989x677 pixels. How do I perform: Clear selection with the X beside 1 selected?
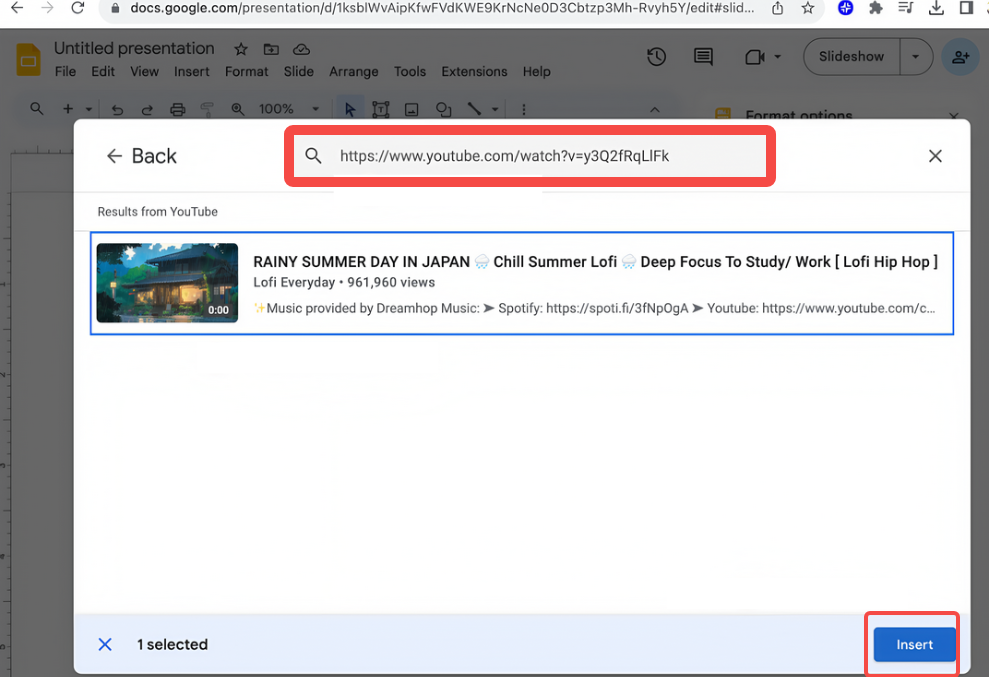tap(105, 644)
